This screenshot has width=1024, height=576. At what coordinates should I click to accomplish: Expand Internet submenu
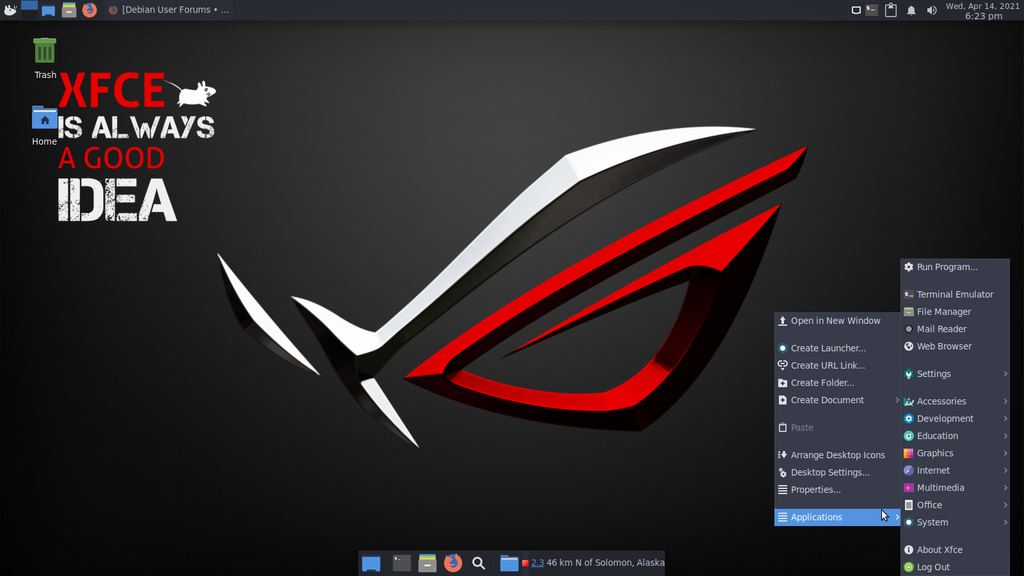[955, 470]
